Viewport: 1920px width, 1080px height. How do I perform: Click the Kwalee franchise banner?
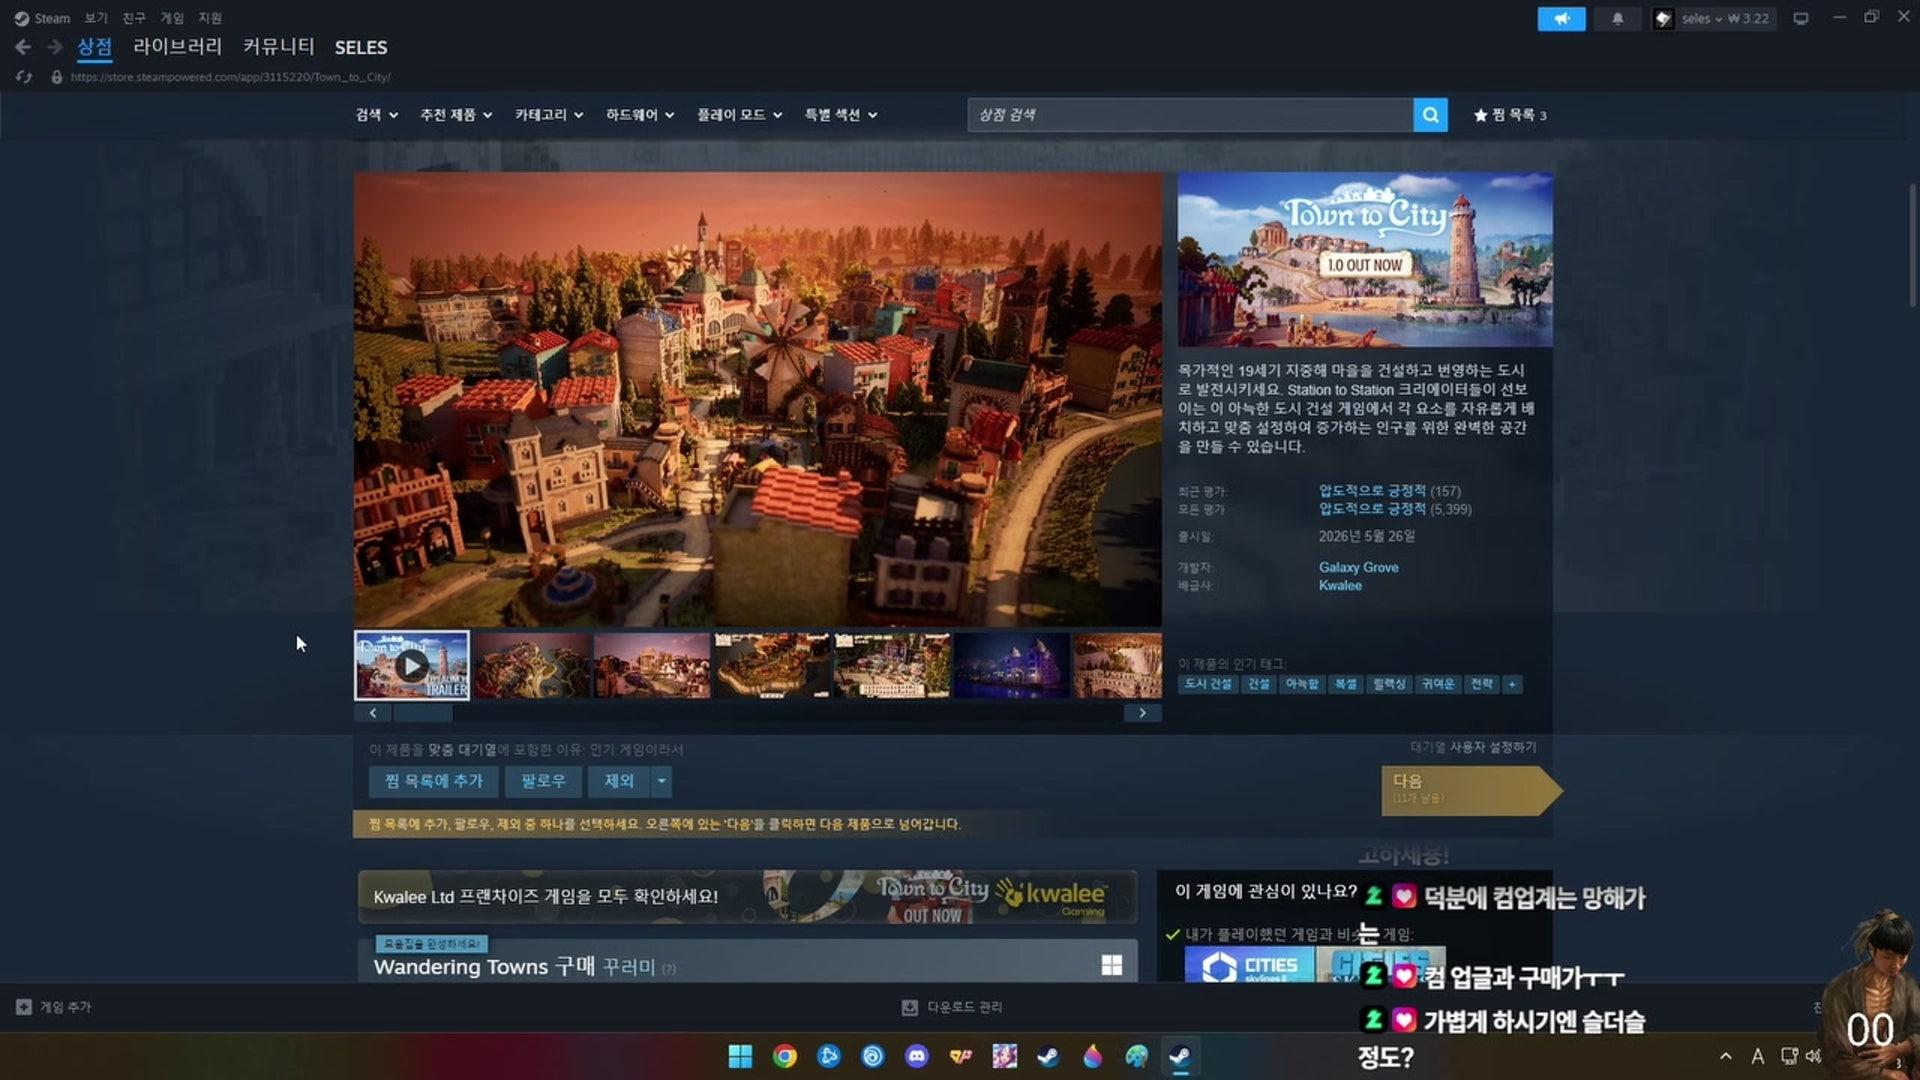[747, 896]
